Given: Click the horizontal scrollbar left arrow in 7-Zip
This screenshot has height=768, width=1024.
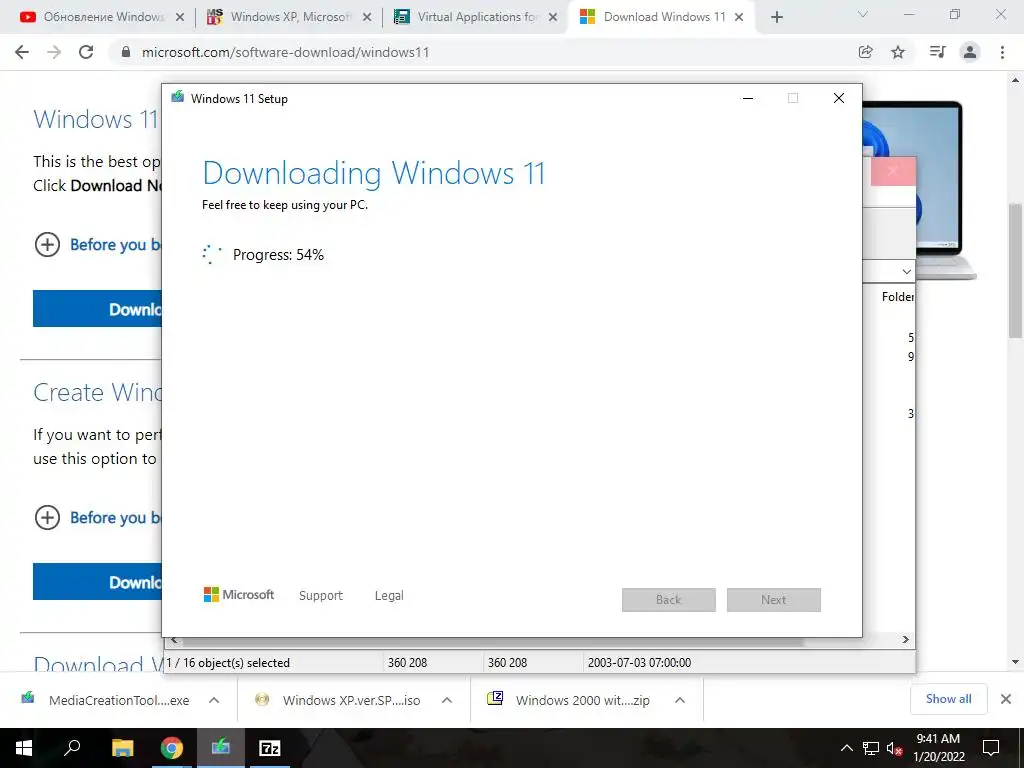Looking at the screenshot, I should tap(174, 641).
